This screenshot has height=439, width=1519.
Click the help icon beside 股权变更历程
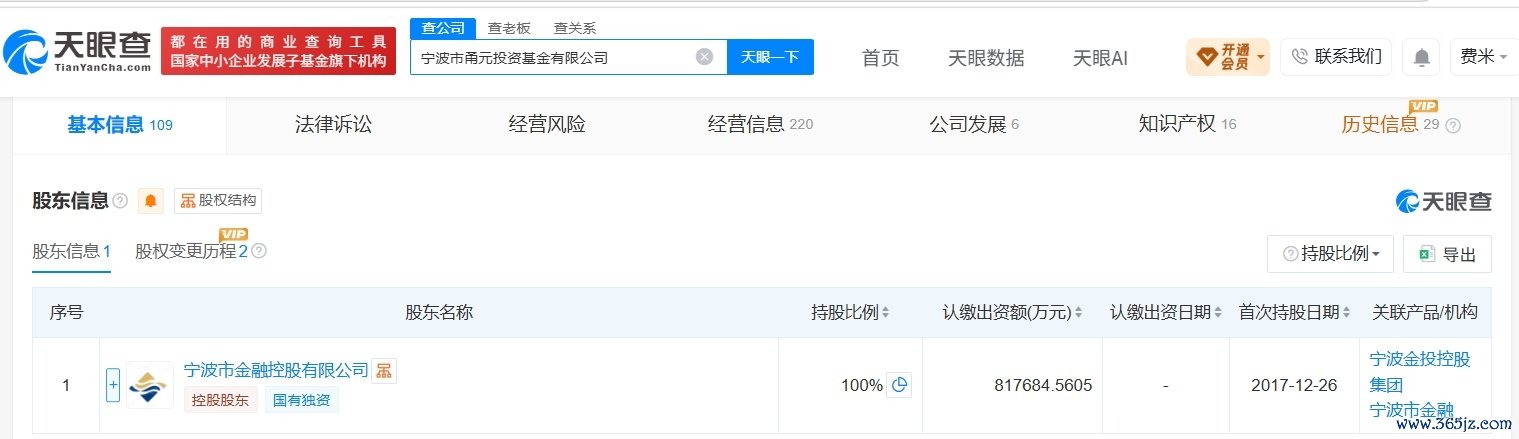[259, 251]
